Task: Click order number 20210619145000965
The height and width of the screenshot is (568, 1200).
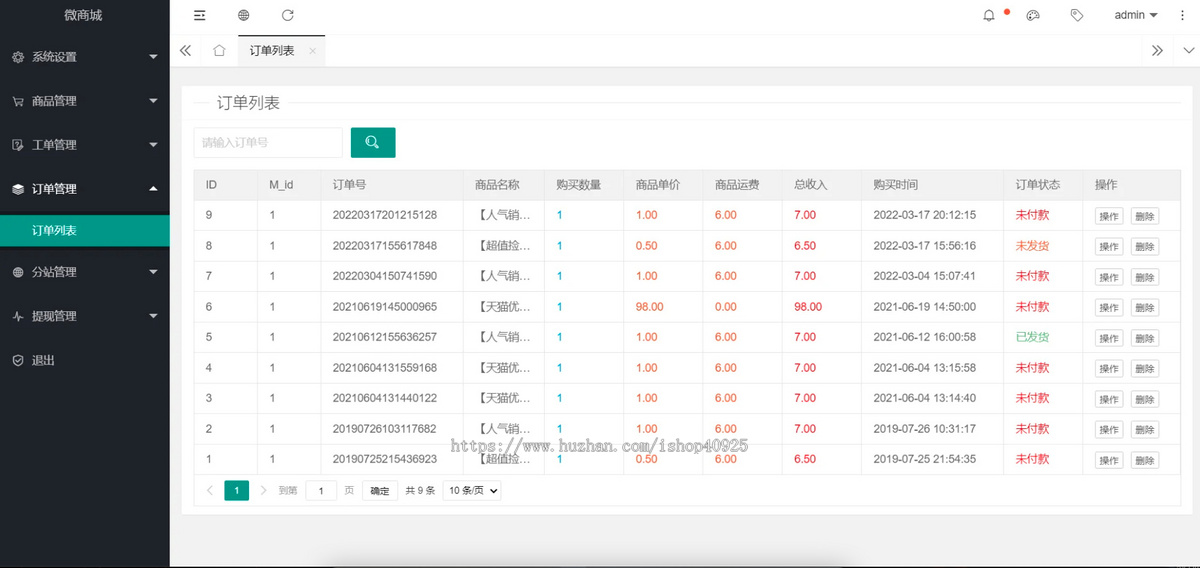Action: click(x=385, y=307)
